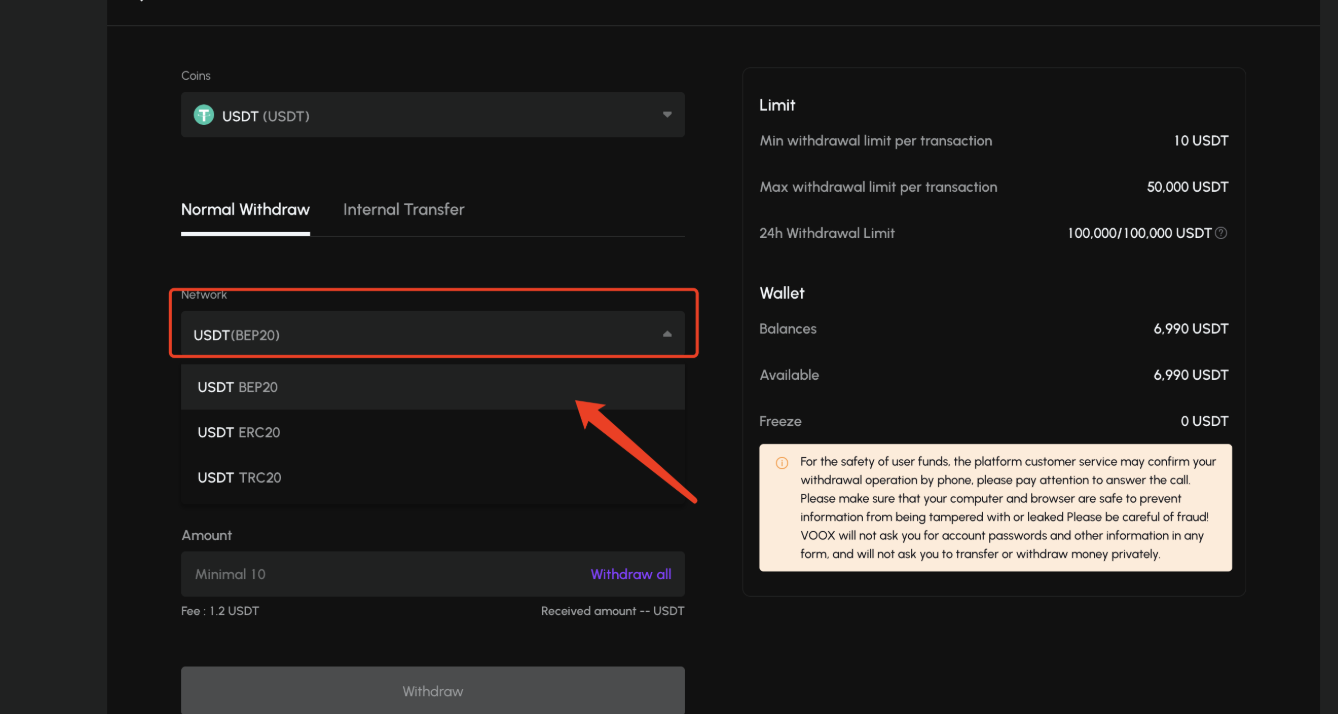Image resolution: width=1338 pixels, height=714 pixels.
Task: Click the 100,000/100,000 USDT limit value
Action: click(x=1140, y=233)
